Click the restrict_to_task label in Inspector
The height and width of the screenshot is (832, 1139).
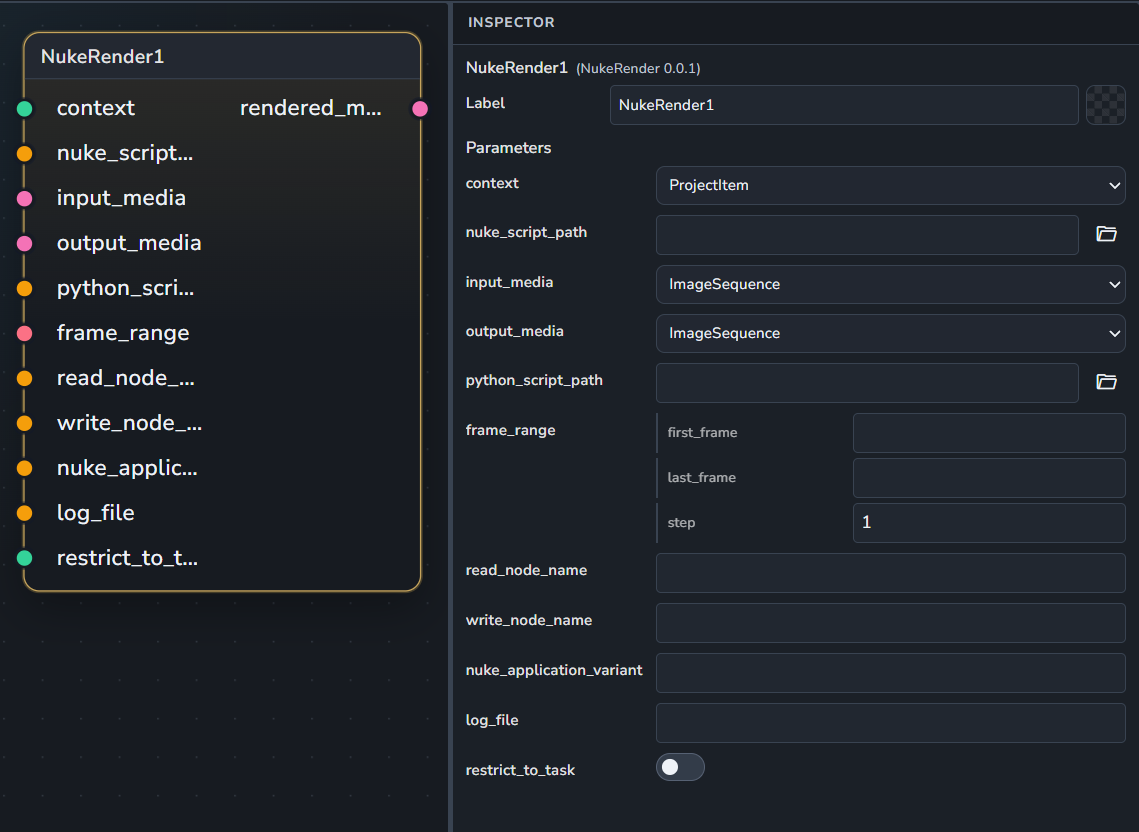click(x=520, y=770)
